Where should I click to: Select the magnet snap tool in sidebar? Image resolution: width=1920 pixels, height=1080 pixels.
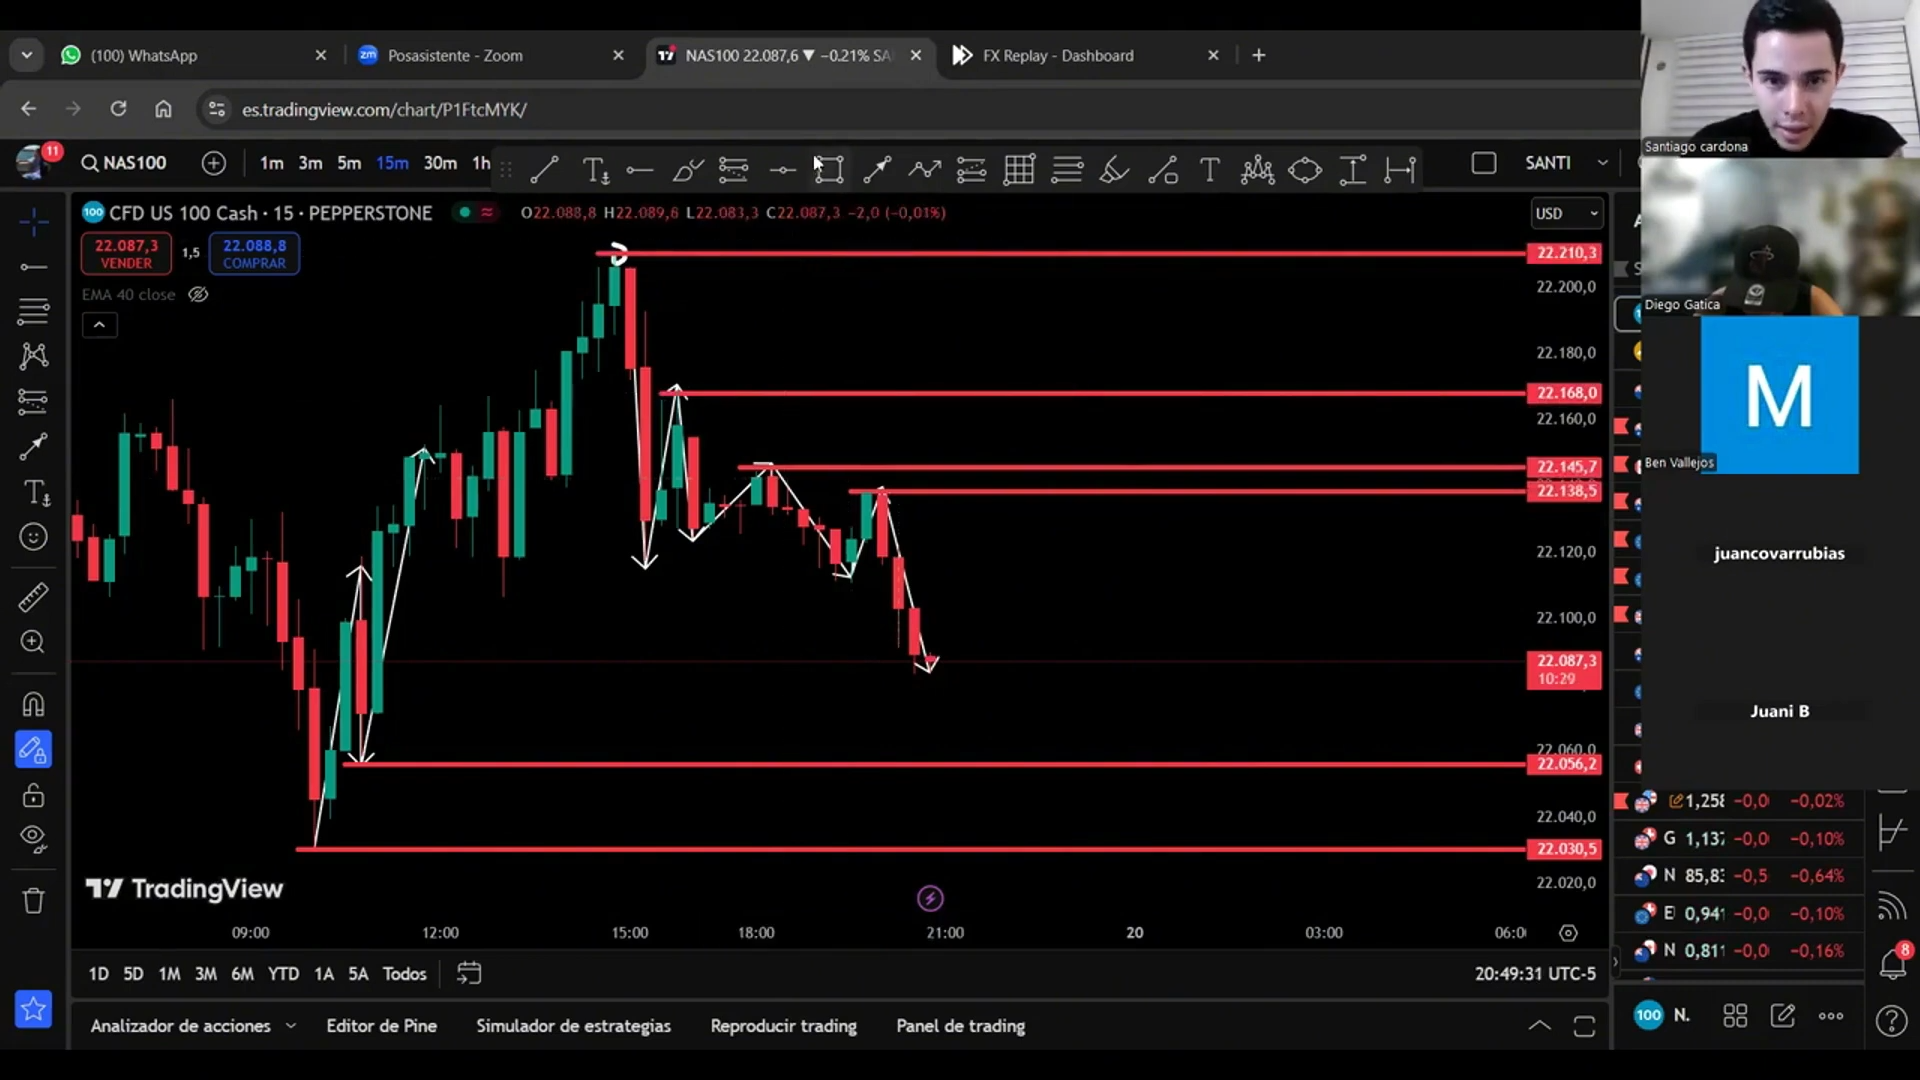pyautogui.click(x=33, y=705)
